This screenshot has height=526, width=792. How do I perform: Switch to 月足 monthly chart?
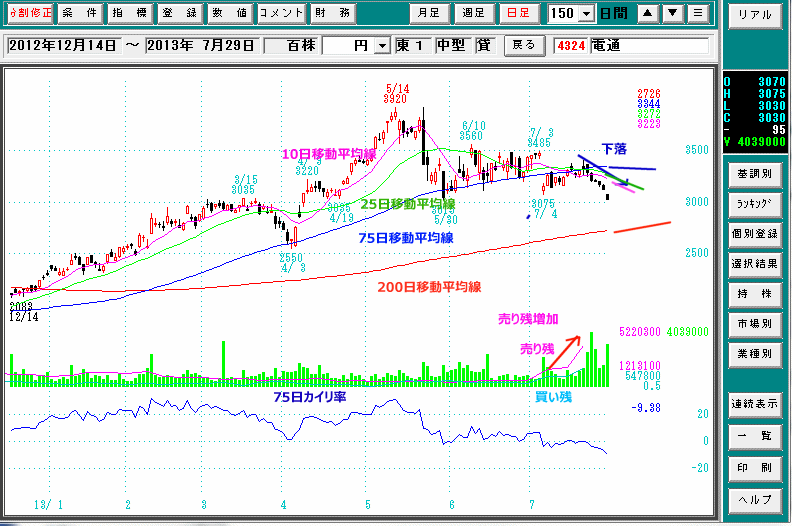(x=428, y=13)
